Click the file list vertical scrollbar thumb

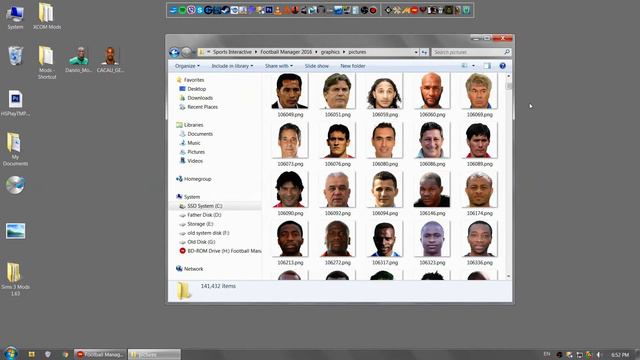tap(509, 86)
